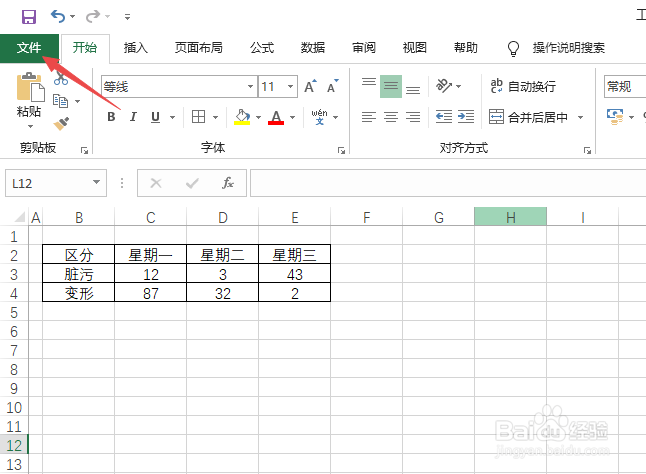Open the Font settings dialog launcher
Viewport: 646px width, 474px height.
pos(341,151)
